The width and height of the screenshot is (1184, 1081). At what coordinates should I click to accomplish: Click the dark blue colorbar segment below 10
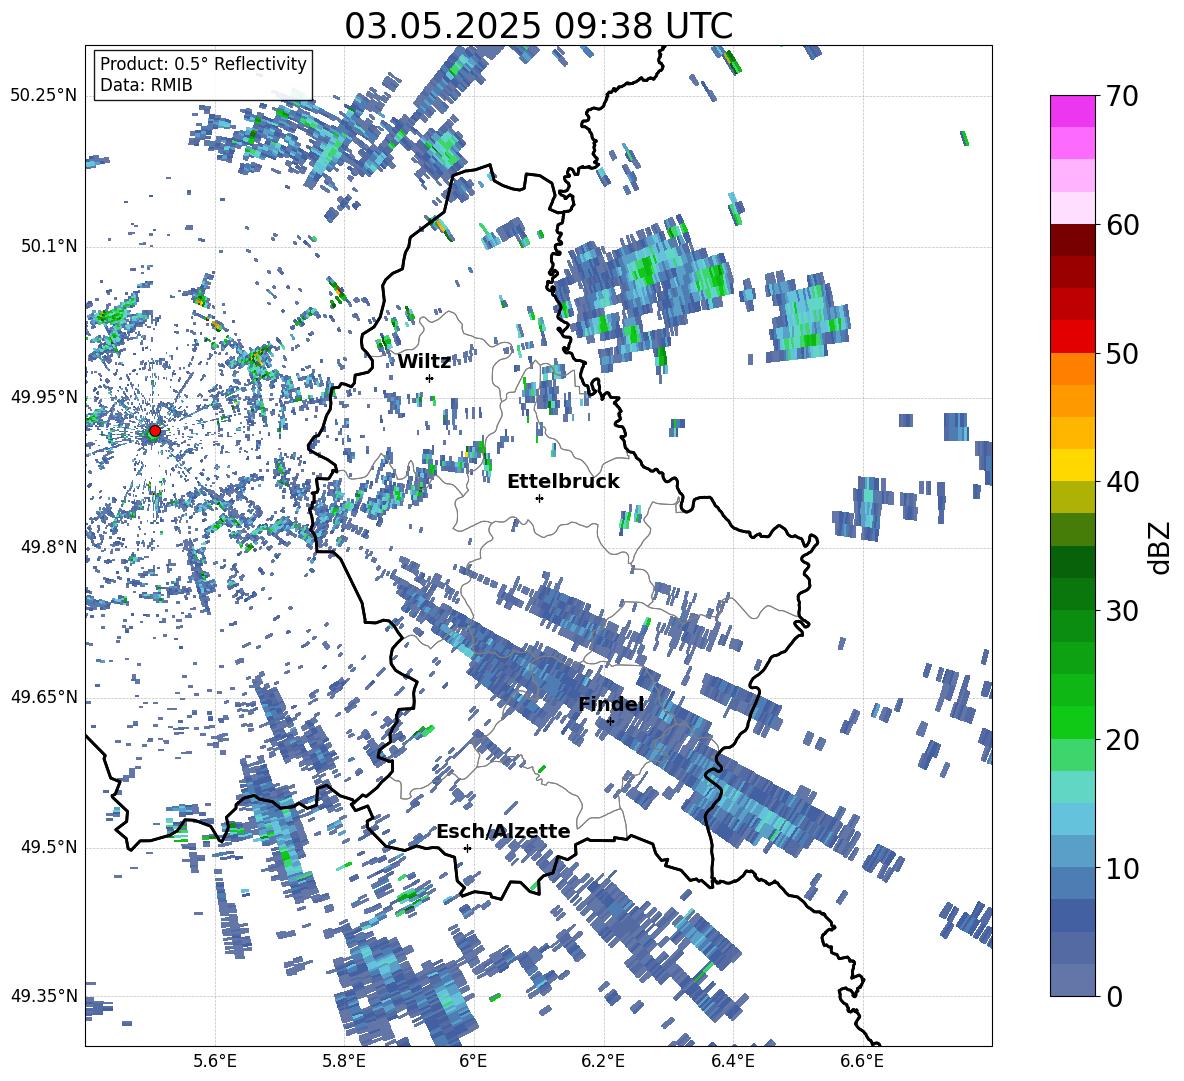coord(1072,915)
